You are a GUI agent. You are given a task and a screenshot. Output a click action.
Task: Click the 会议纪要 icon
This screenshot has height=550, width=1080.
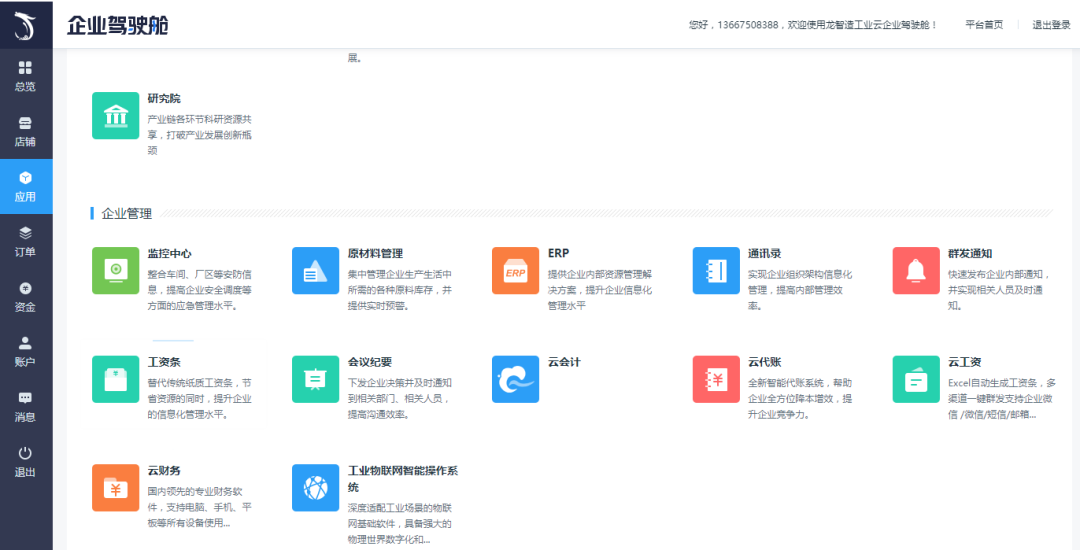[x=315, y=379]
